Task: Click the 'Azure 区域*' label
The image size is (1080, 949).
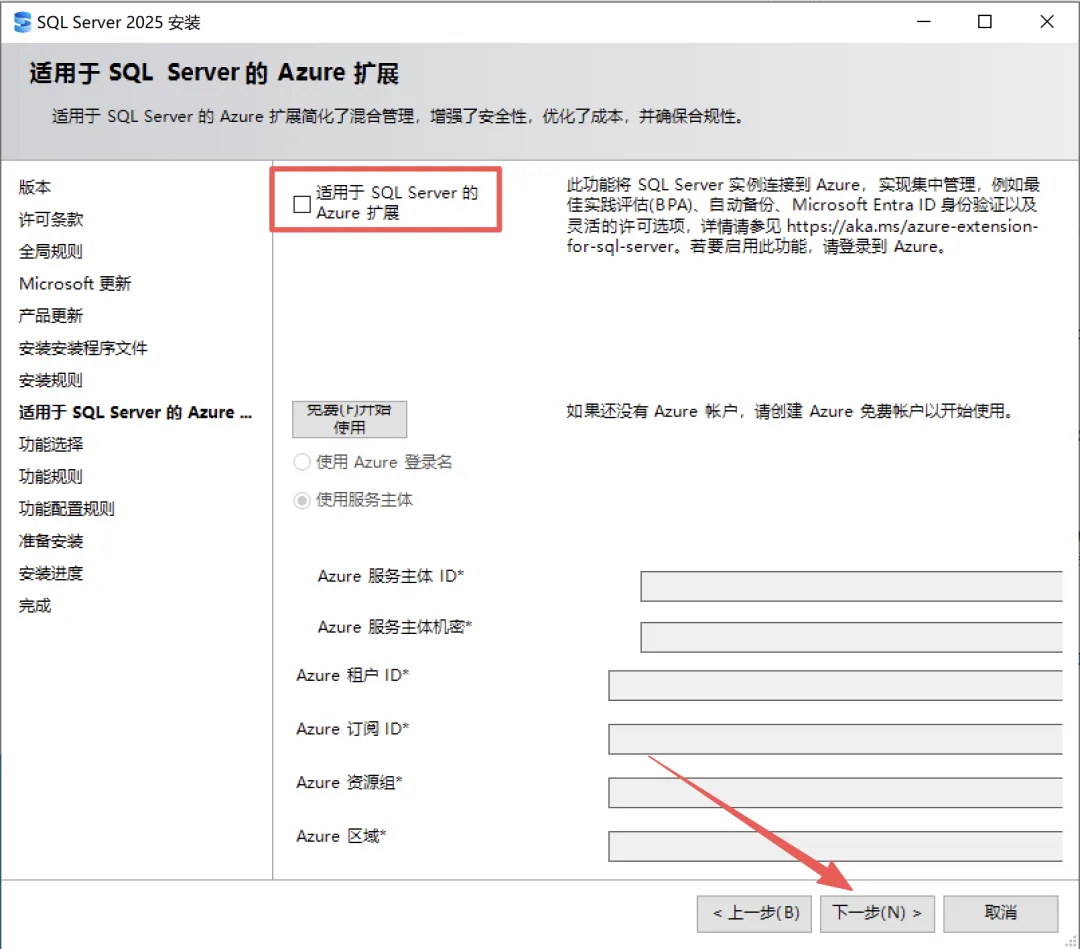Action: 341,836
